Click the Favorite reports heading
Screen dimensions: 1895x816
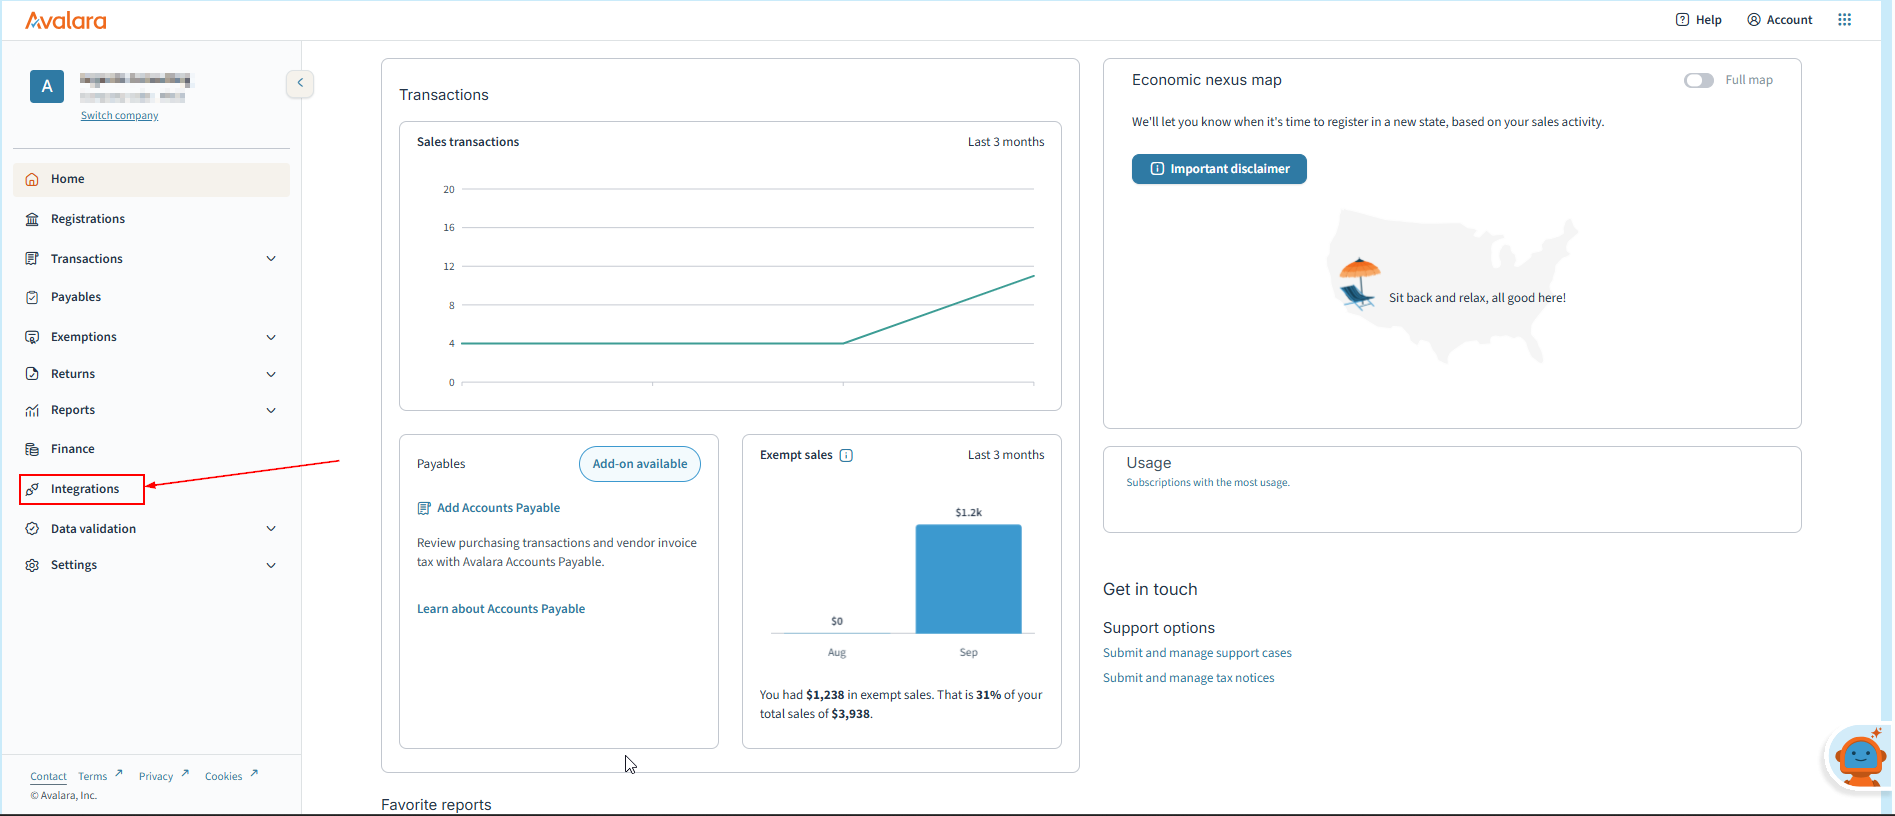point(436,805)
